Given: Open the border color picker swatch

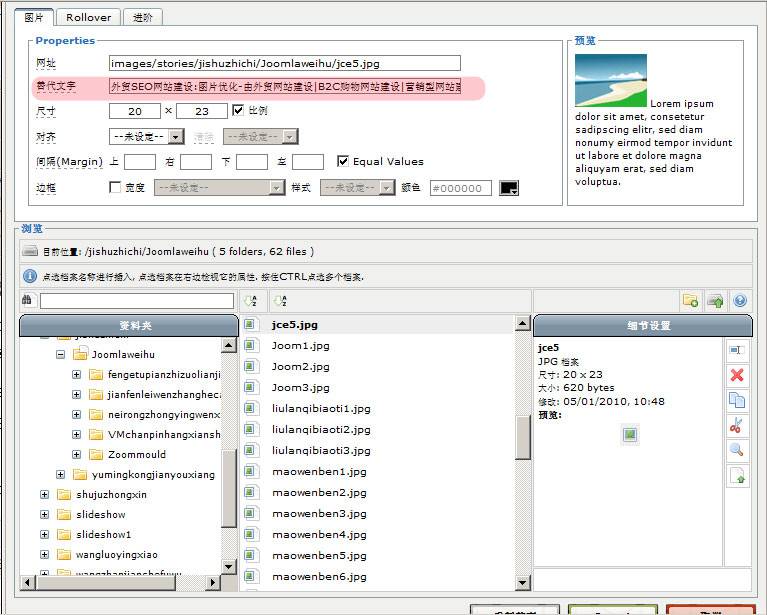Looking at the screenshot, I should point(509,188).
